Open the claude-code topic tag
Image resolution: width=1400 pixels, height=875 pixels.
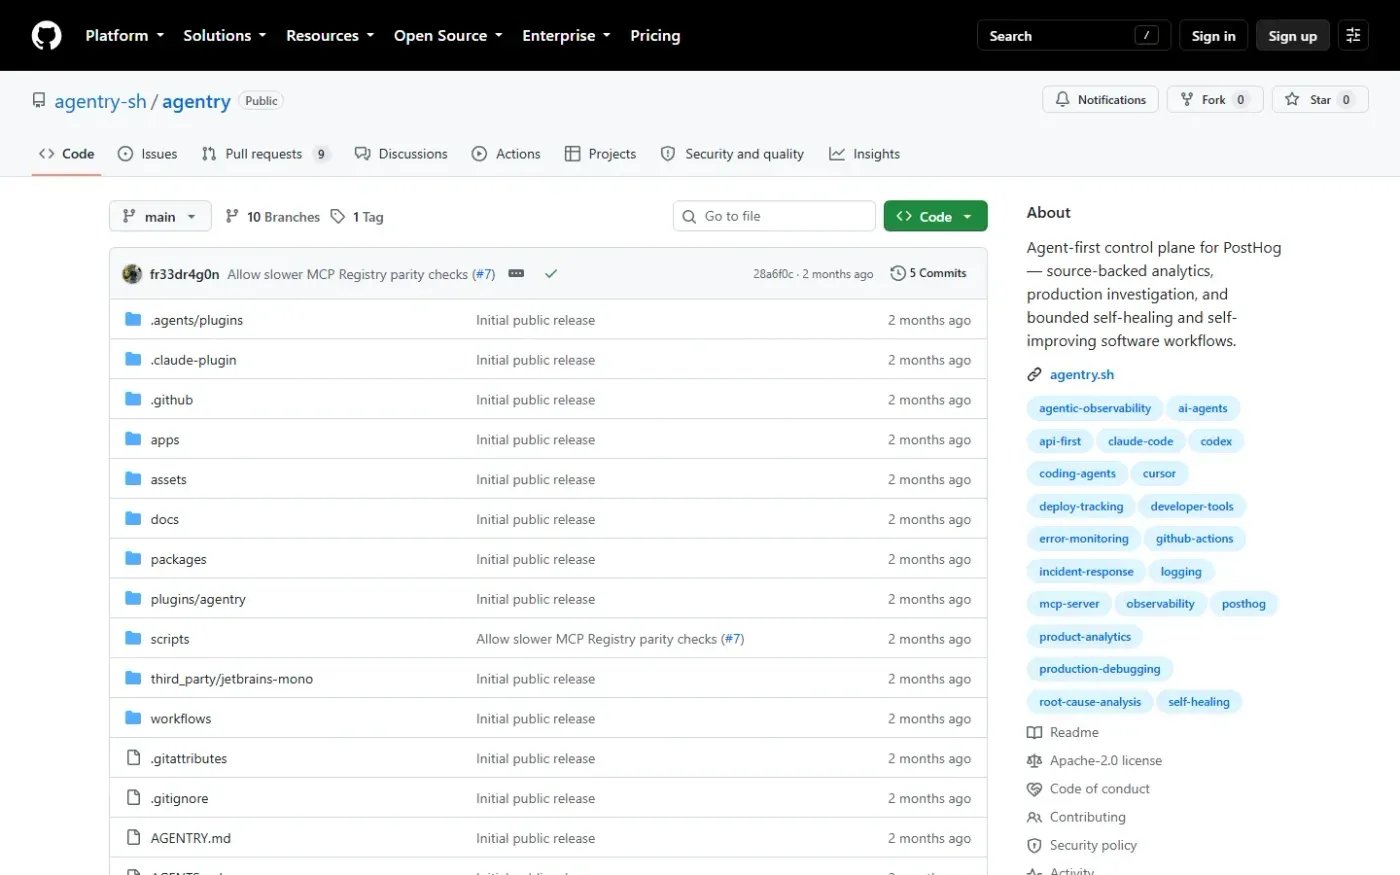pyautogui.click(x=1140, y=441)
